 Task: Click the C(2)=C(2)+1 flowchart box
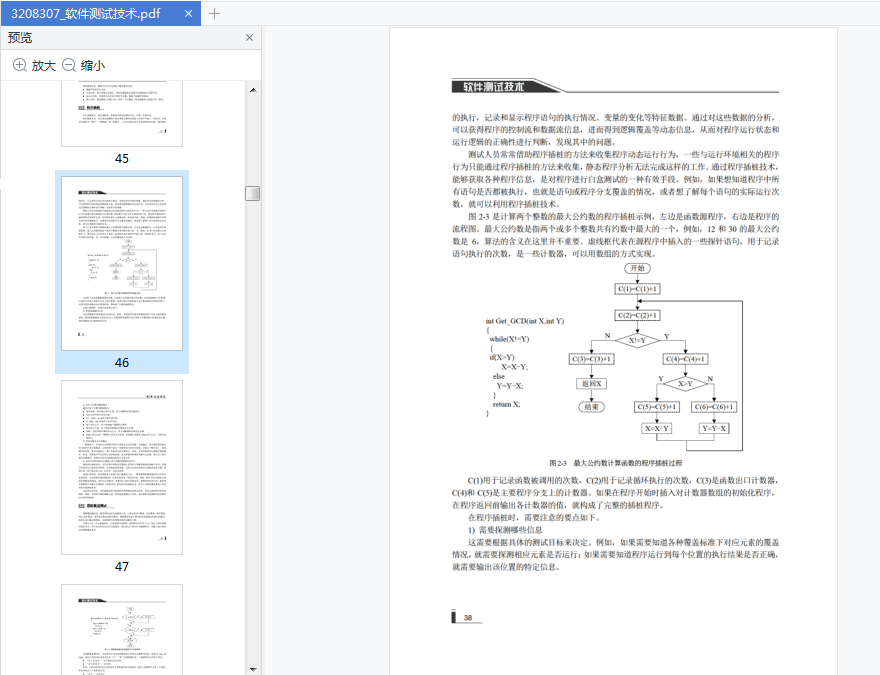(x=637, y=315)
